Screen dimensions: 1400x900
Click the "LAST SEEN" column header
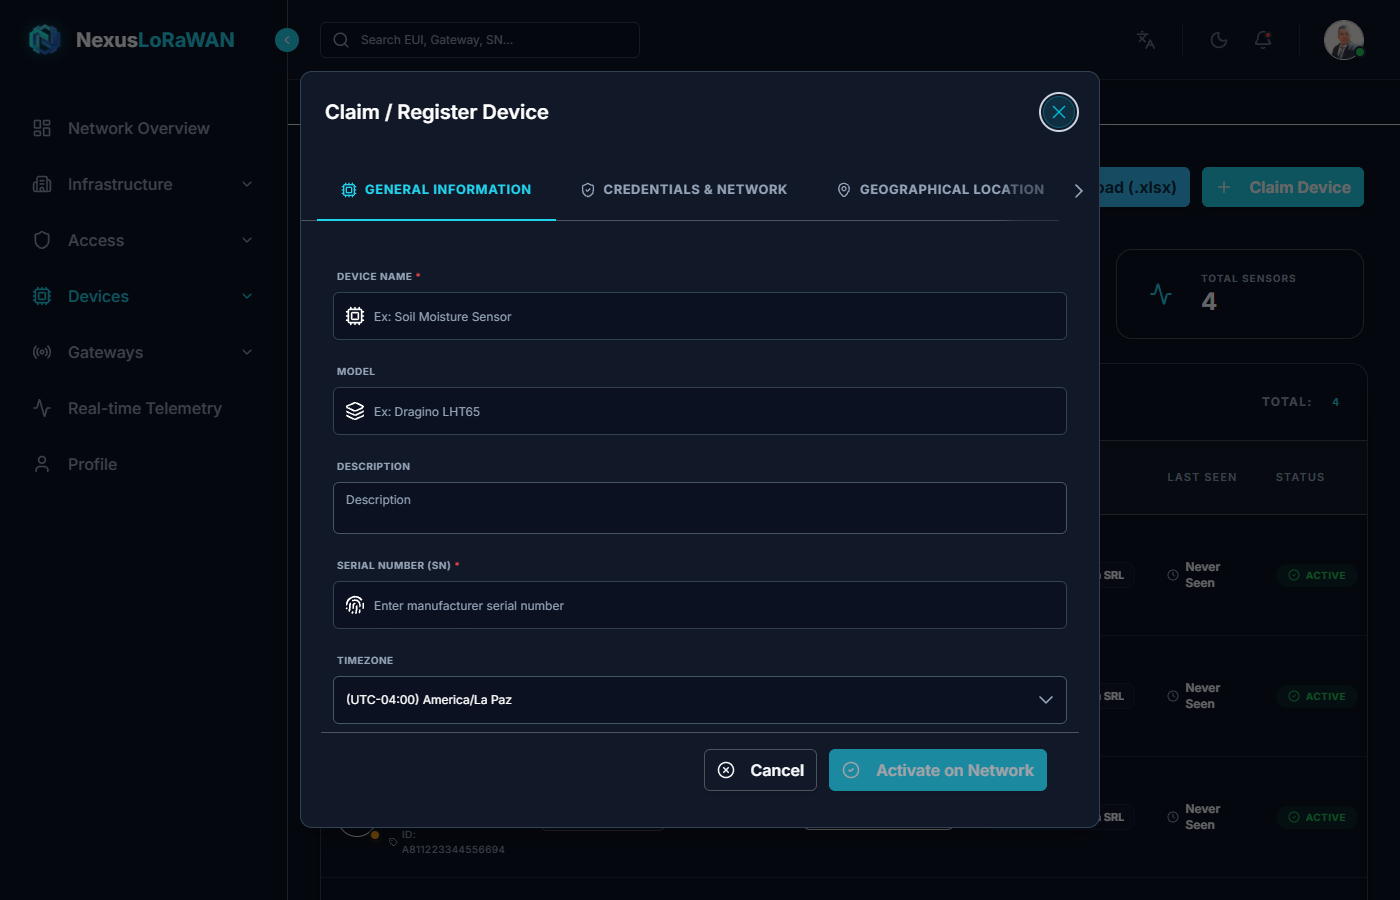point(1202,478)
